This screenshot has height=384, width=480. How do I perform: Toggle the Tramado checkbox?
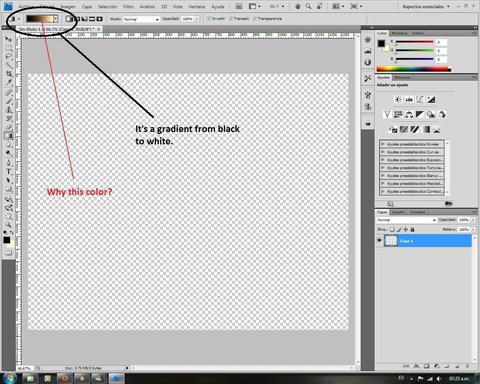pyautogui.click(x=231, y=19)
